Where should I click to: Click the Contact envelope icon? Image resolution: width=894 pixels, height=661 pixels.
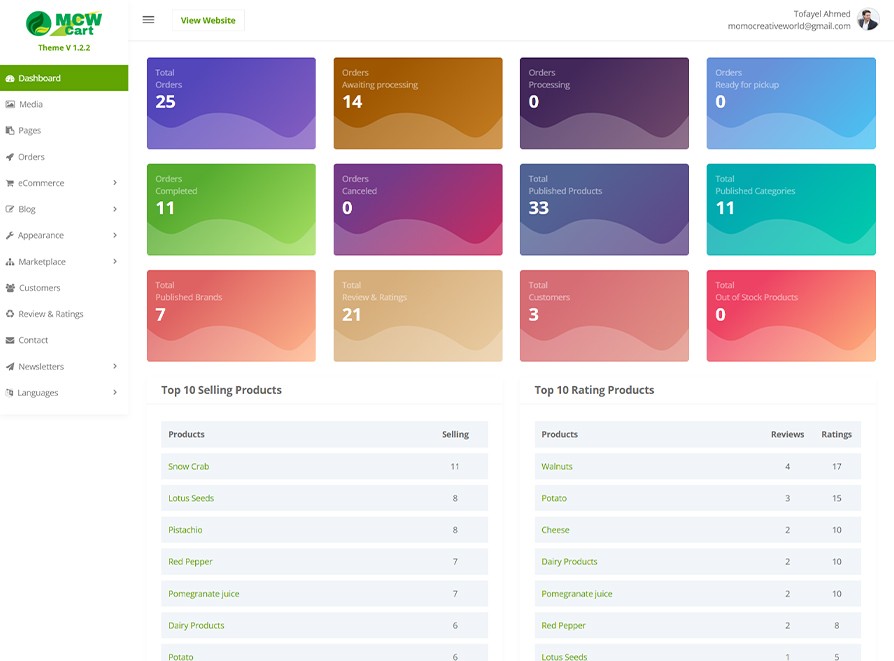coord(10,340)
